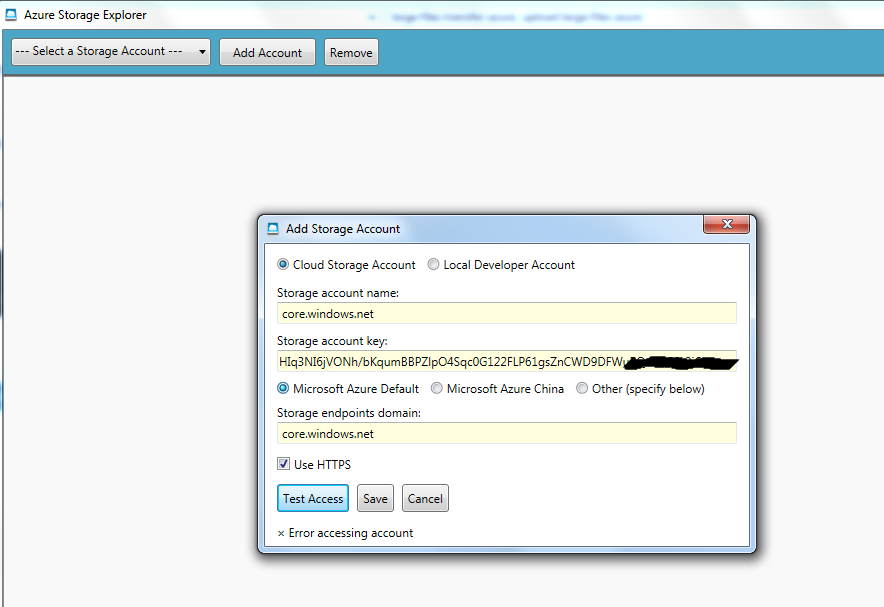This screenshot has height=607, width=884.
Task: Click the Storage account key field
Action: pyautogui.click(x=507, y=361)
